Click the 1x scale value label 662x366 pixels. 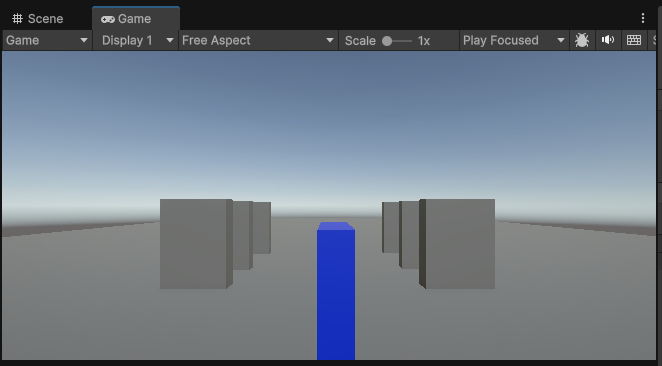(423, 41)
